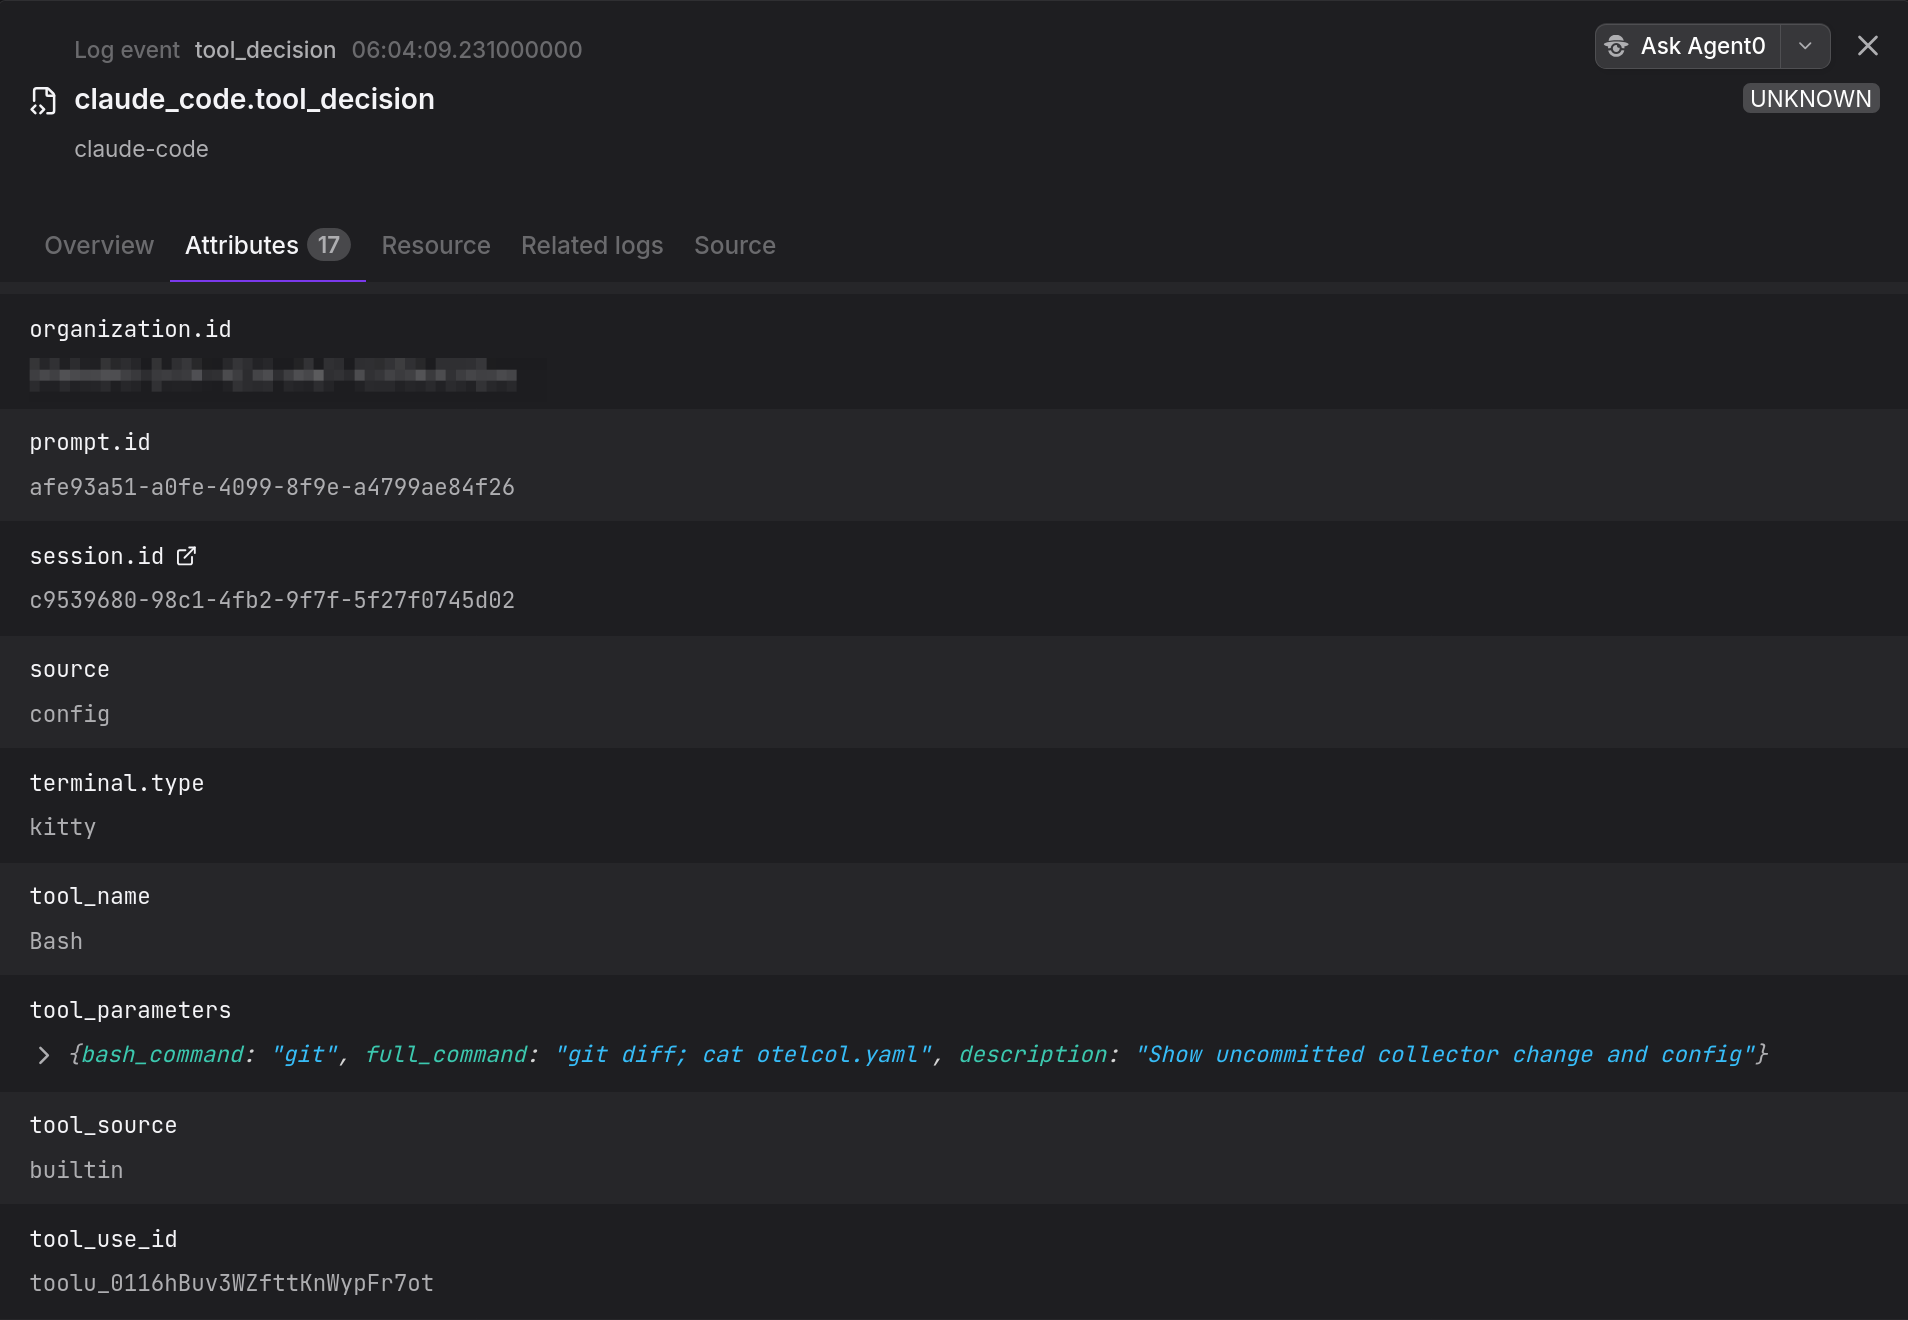Click the tool_parameters attribute label
This screenshot has width=1908, height=1320.
point(130,1010)
